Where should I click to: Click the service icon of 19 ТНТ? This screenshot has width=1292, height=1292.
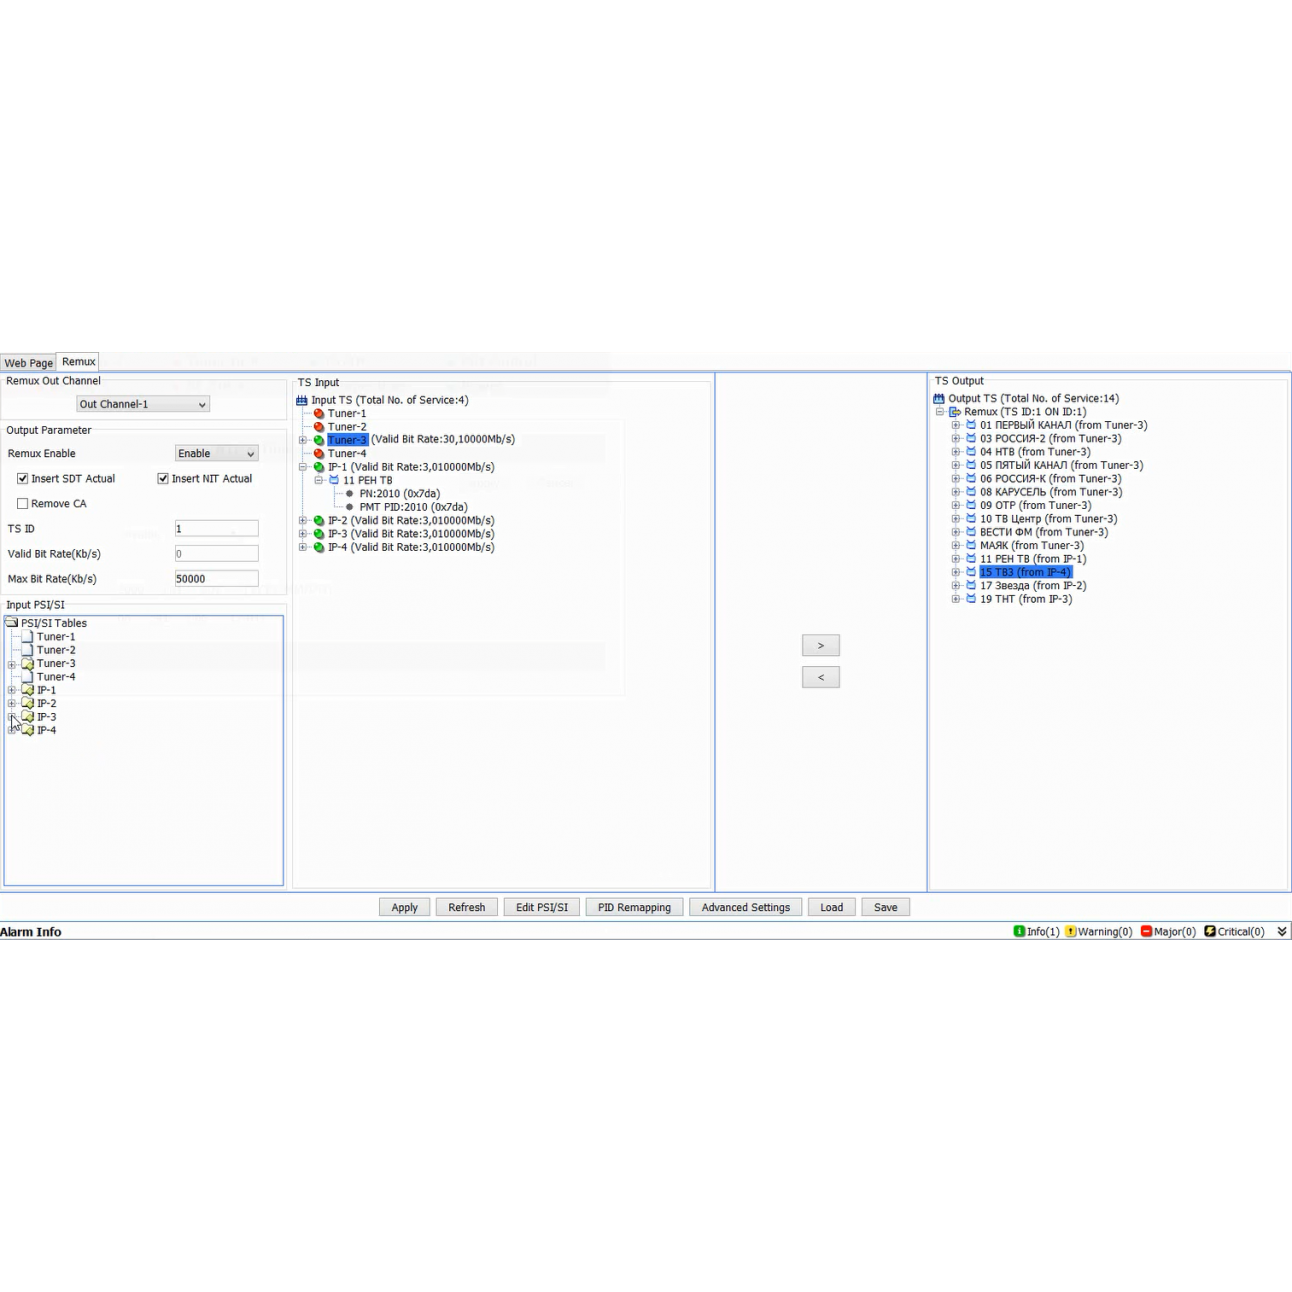coord(971,599)
